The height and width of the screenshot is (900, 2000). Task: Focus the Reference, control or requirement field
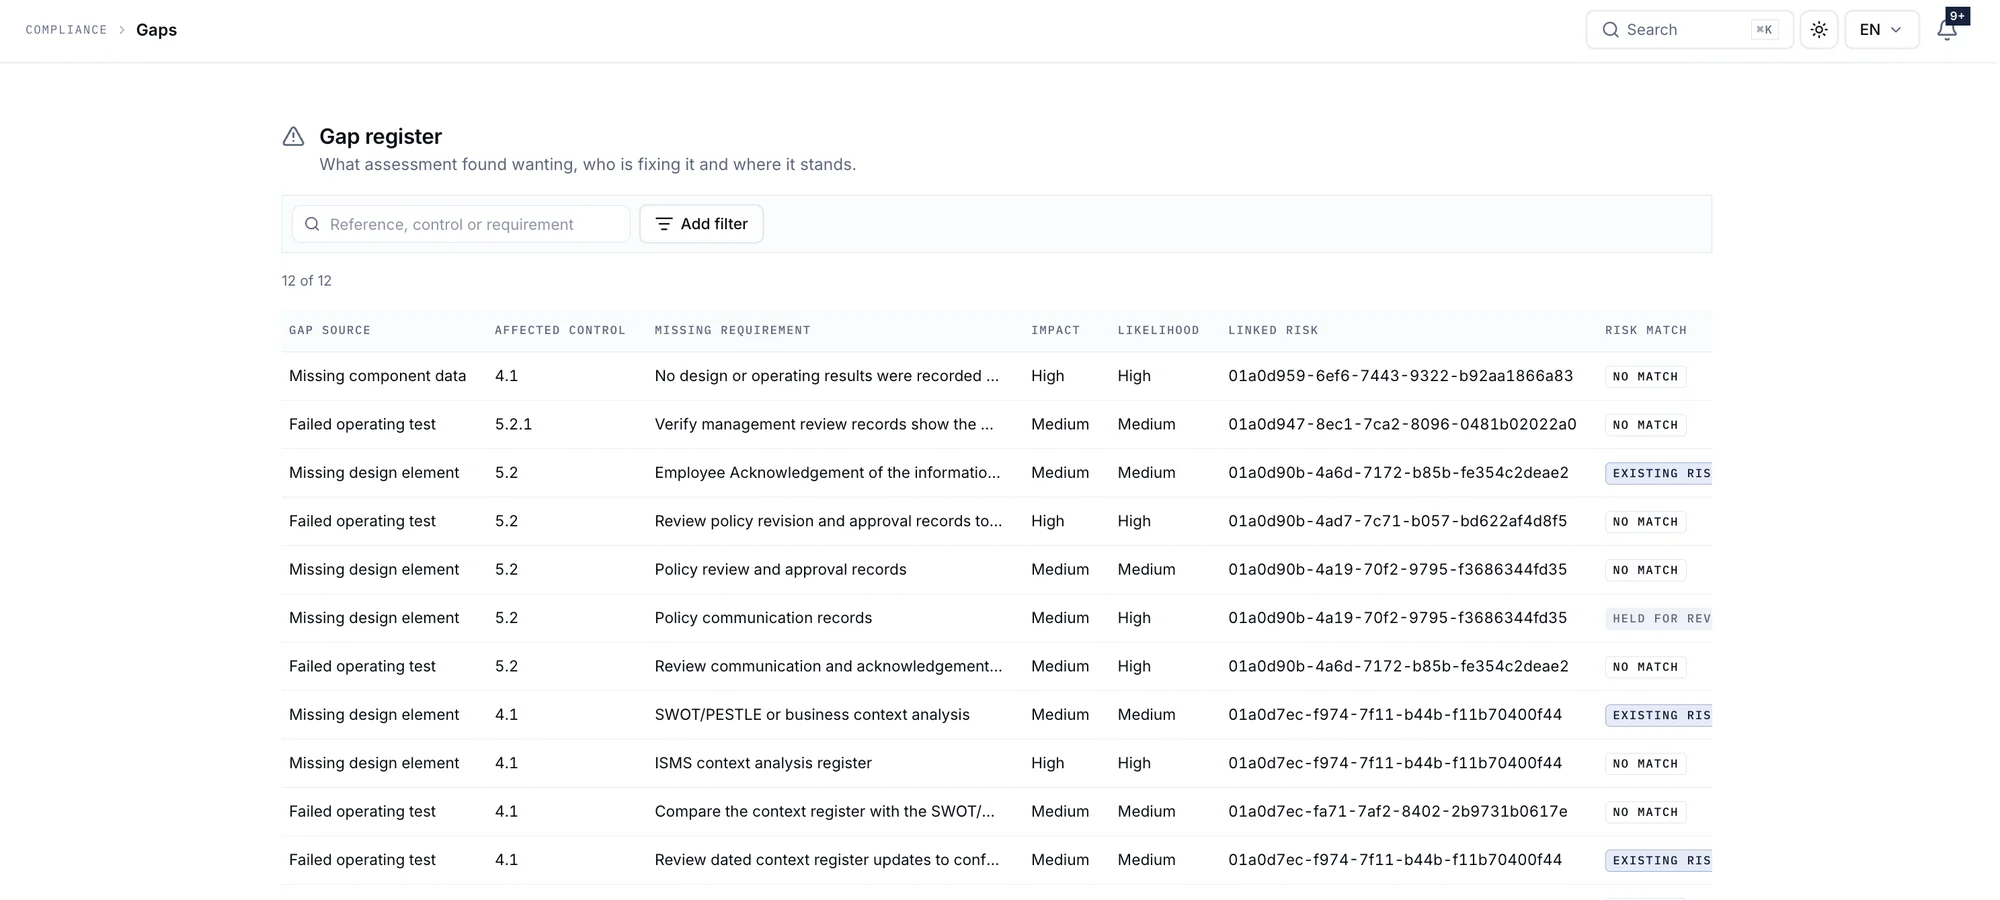coord(461,224)
